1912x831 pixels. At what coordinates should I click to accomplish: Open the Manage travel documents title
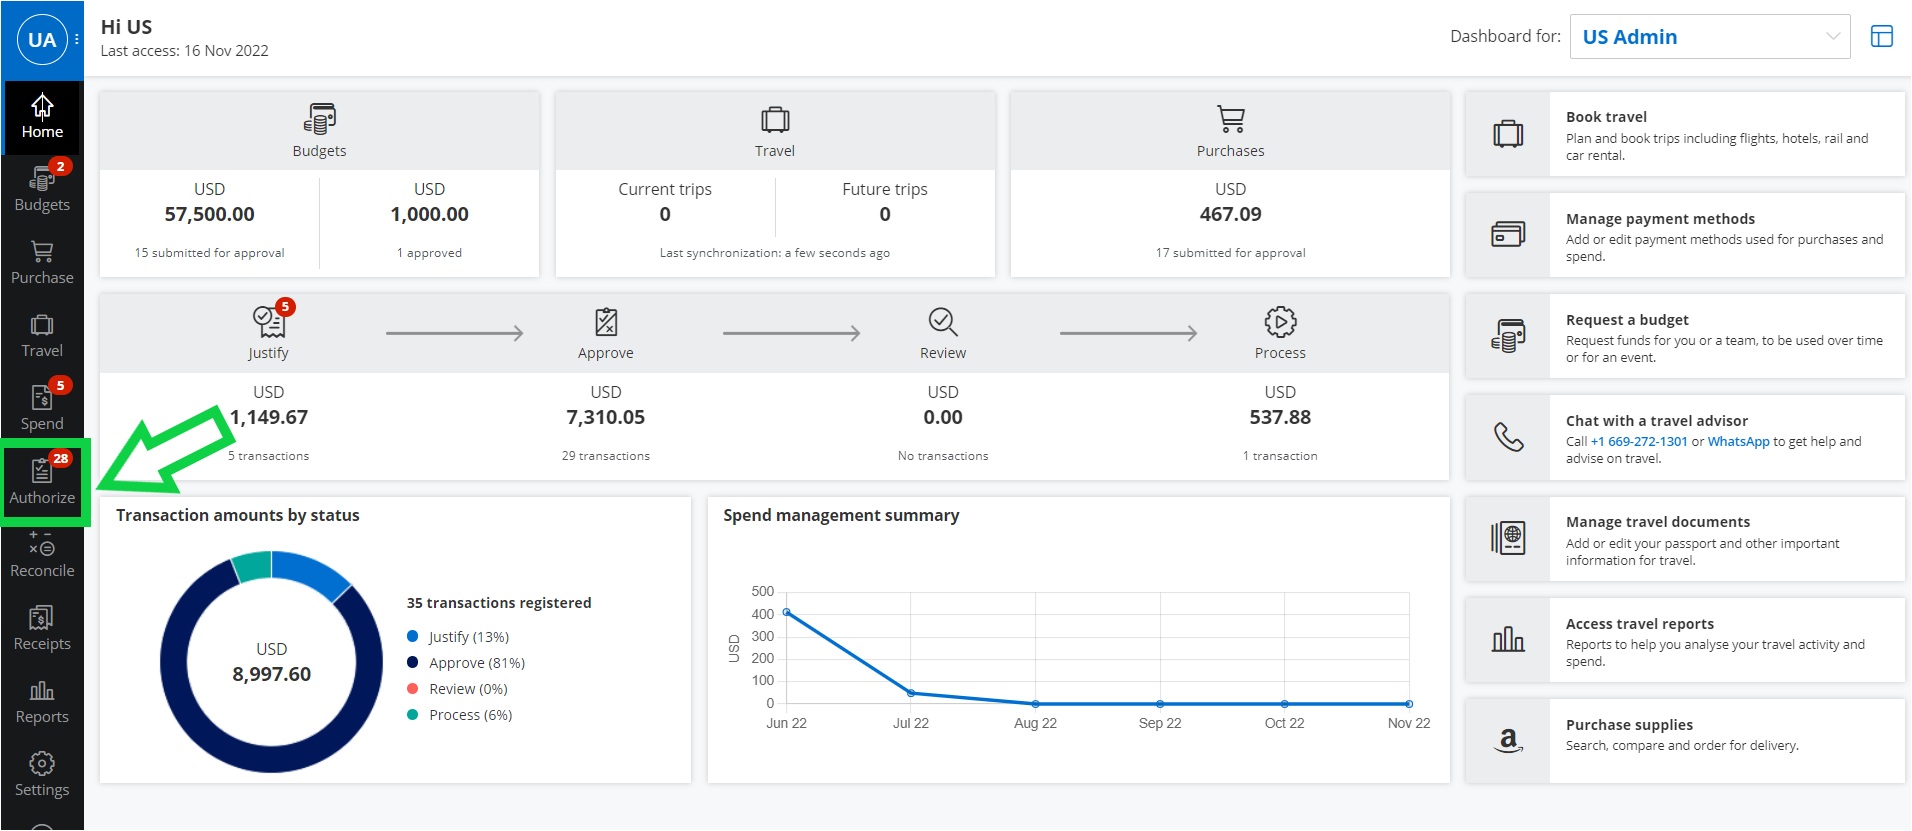pyautogui.click(x=1658, y=522)
